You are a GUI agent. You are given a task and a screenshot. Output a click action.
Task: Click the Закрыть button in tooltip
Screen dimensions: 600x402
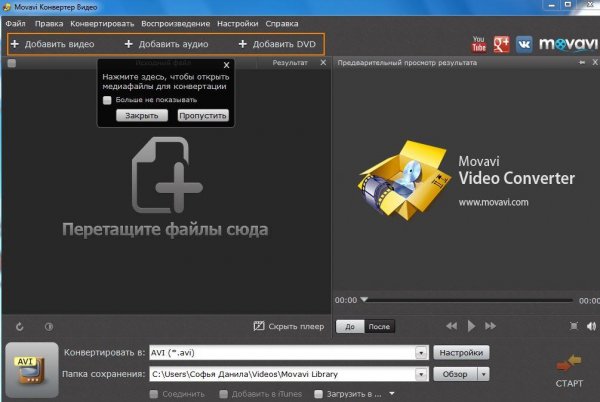tap(142, 116)
